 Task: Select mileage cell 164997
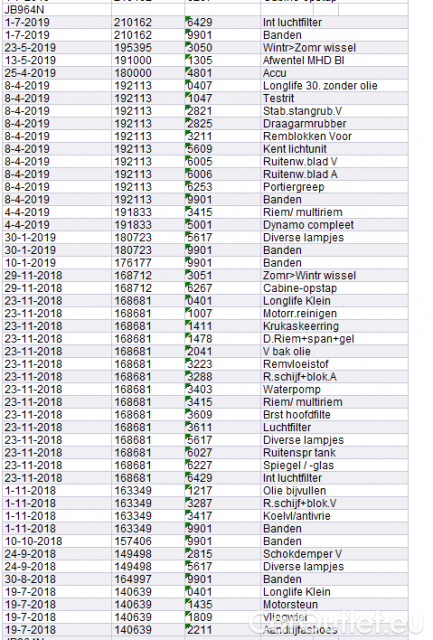coord(148,579)
